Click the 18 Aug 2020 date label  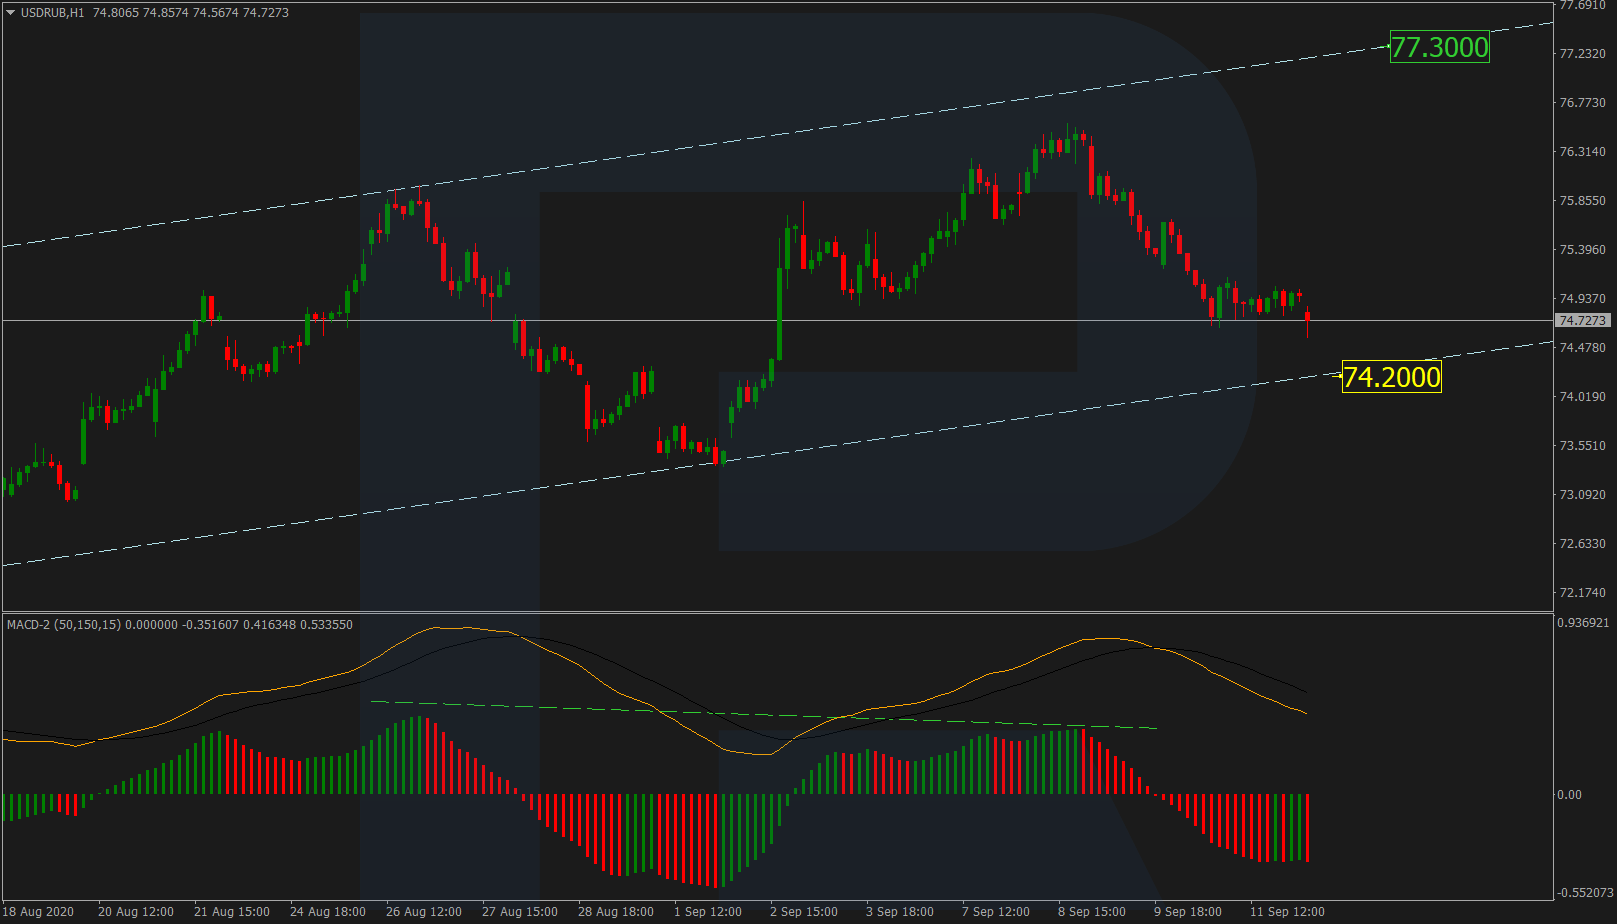(39, 912)
